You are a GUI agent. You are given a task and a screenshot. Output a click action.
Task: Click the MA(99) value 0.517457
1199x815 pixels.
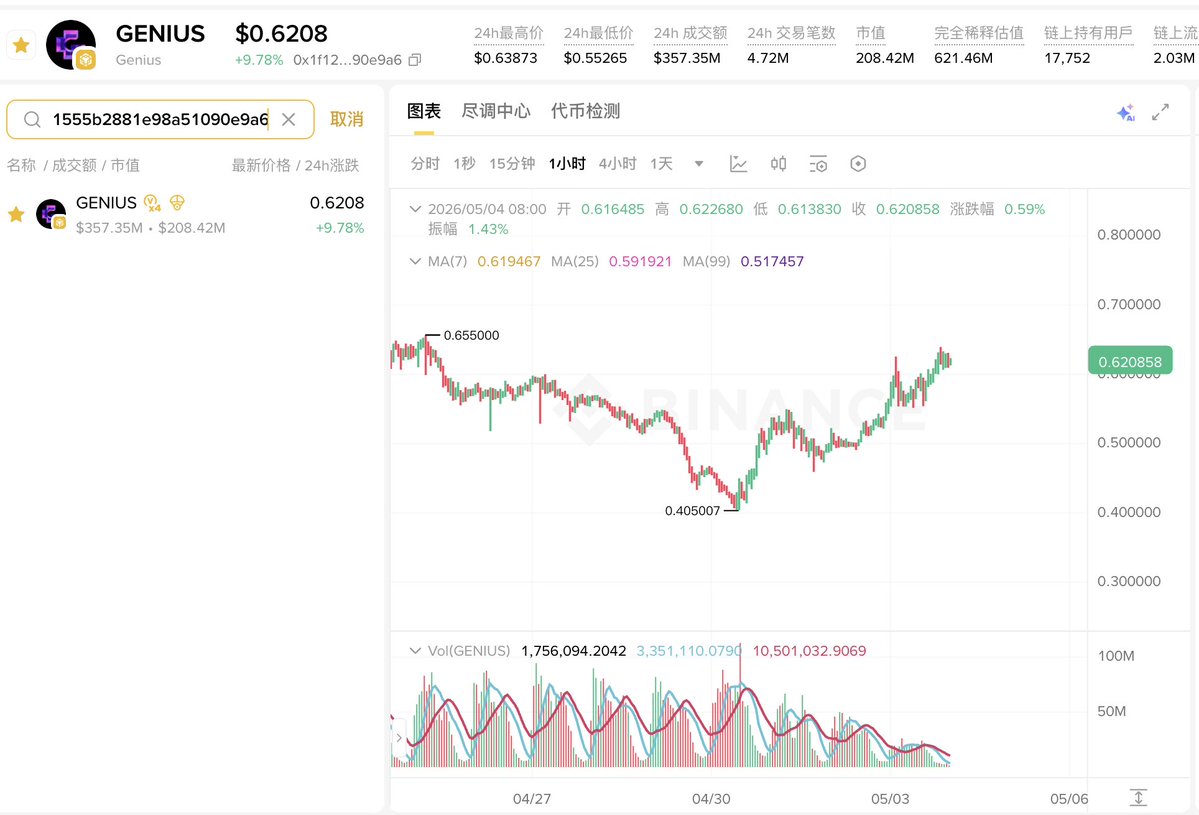tap(772, 261)
